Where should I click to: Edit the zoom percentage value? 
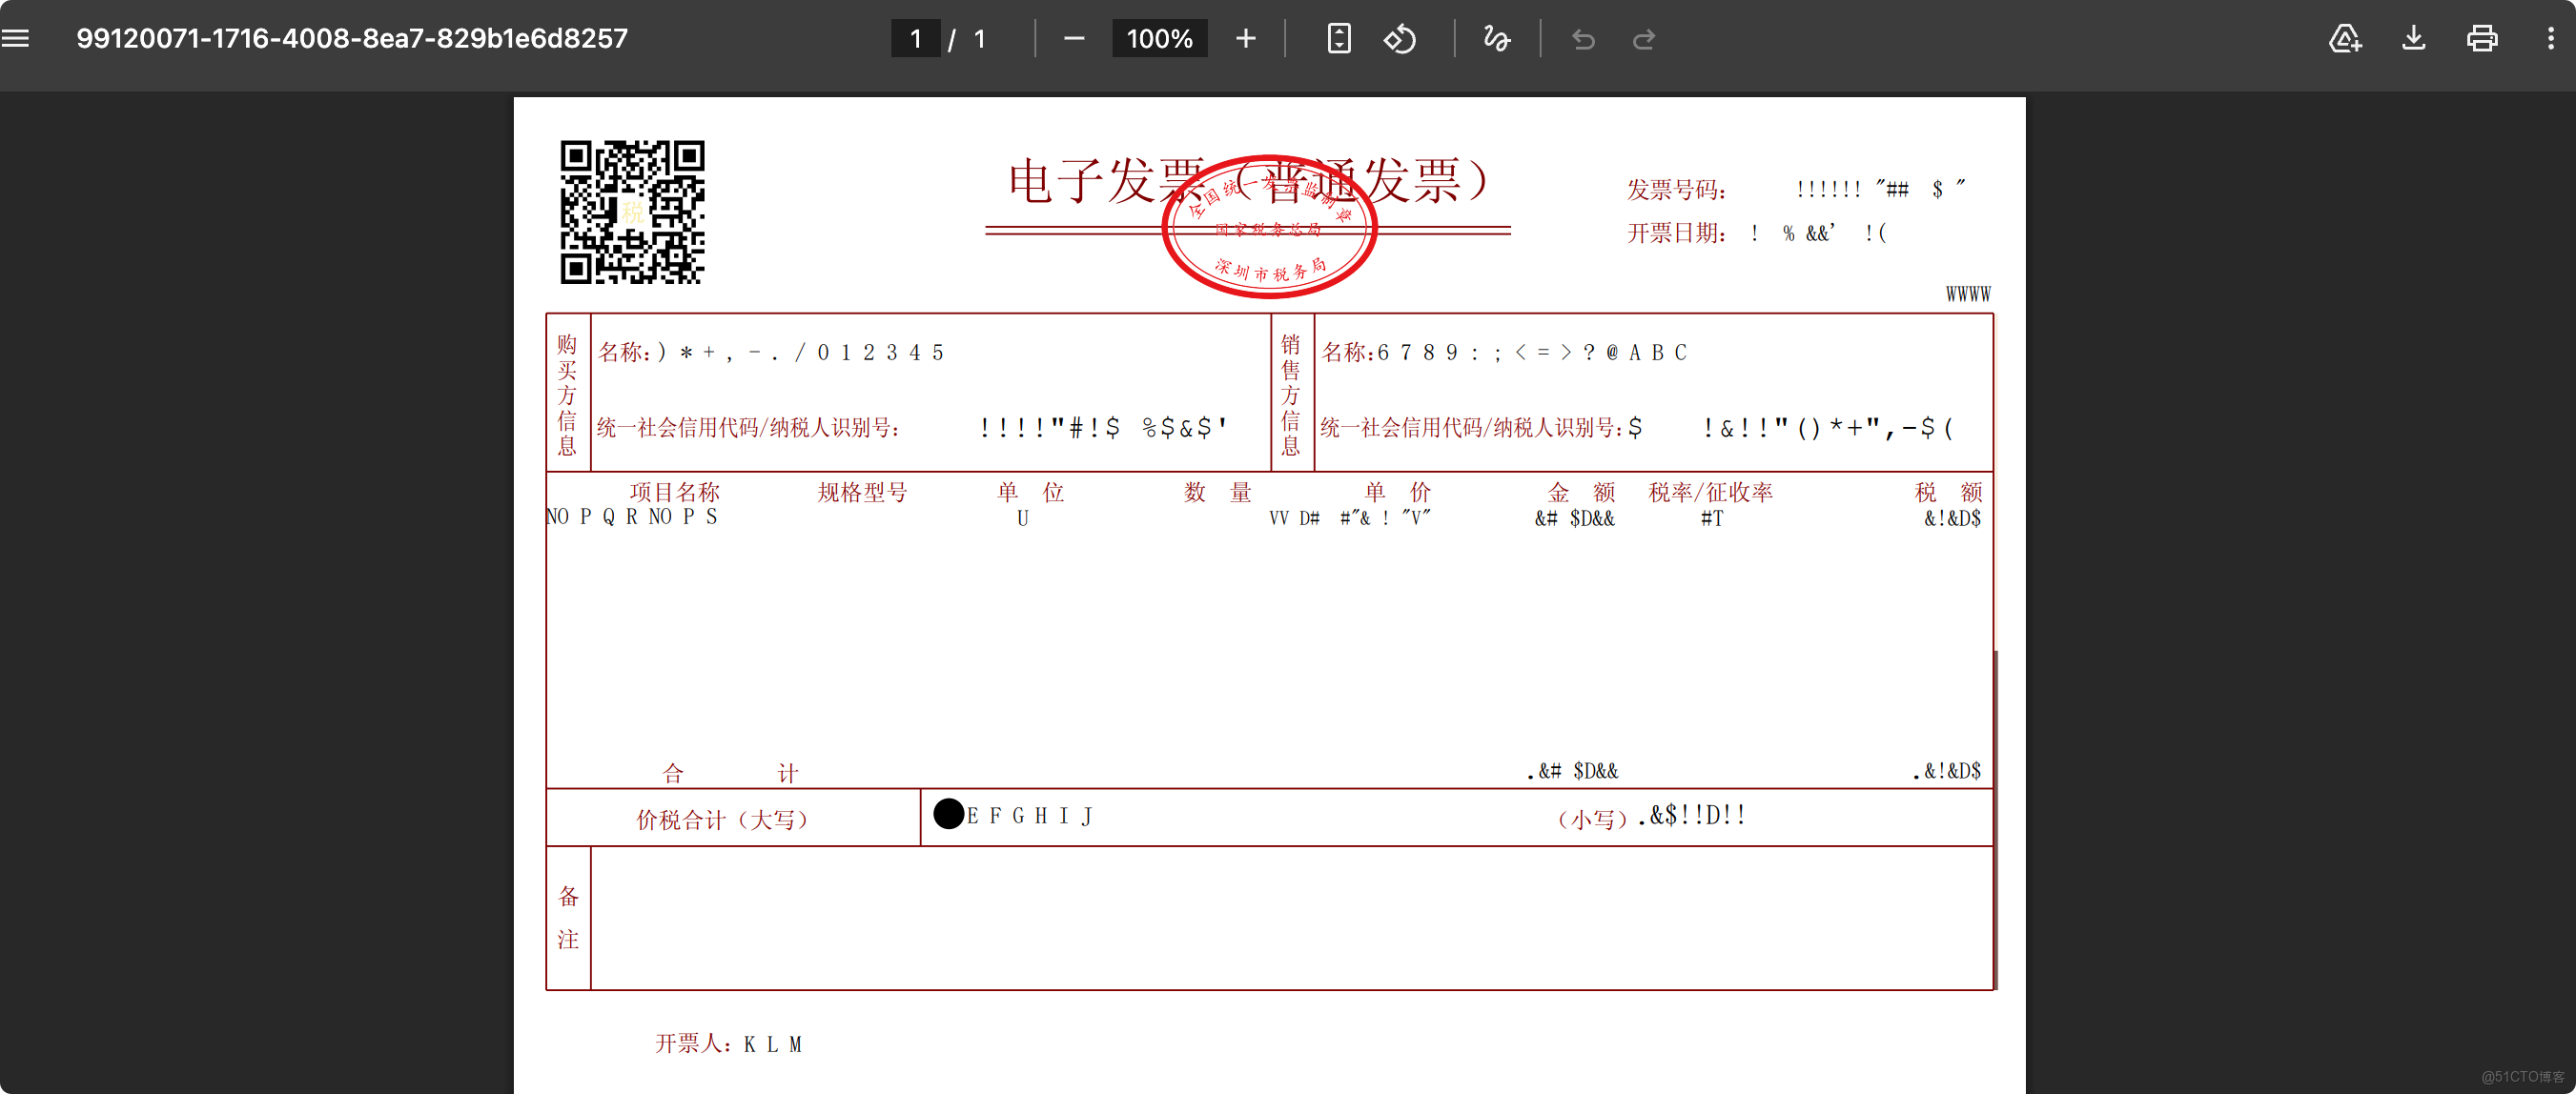(x=1158, y=38)
